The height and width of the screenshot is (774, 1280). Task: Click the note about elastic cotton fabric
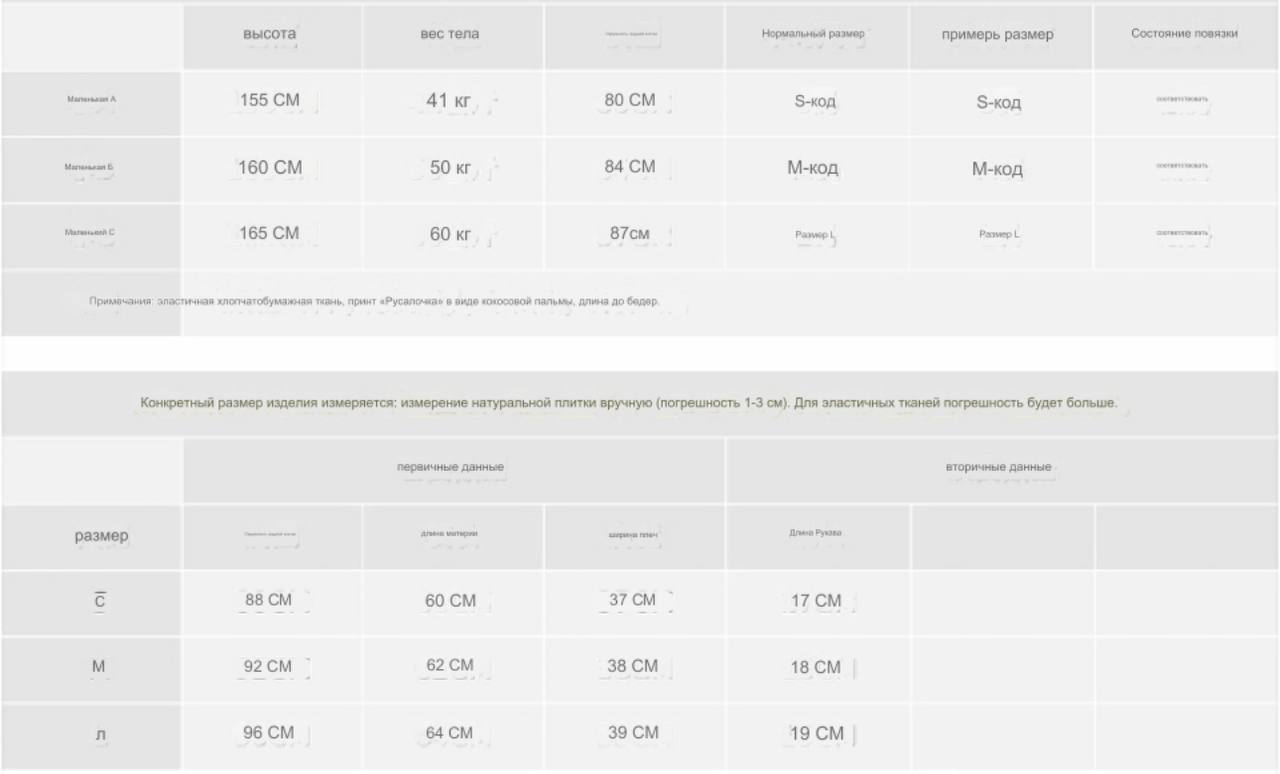click(x=374, y=301)
